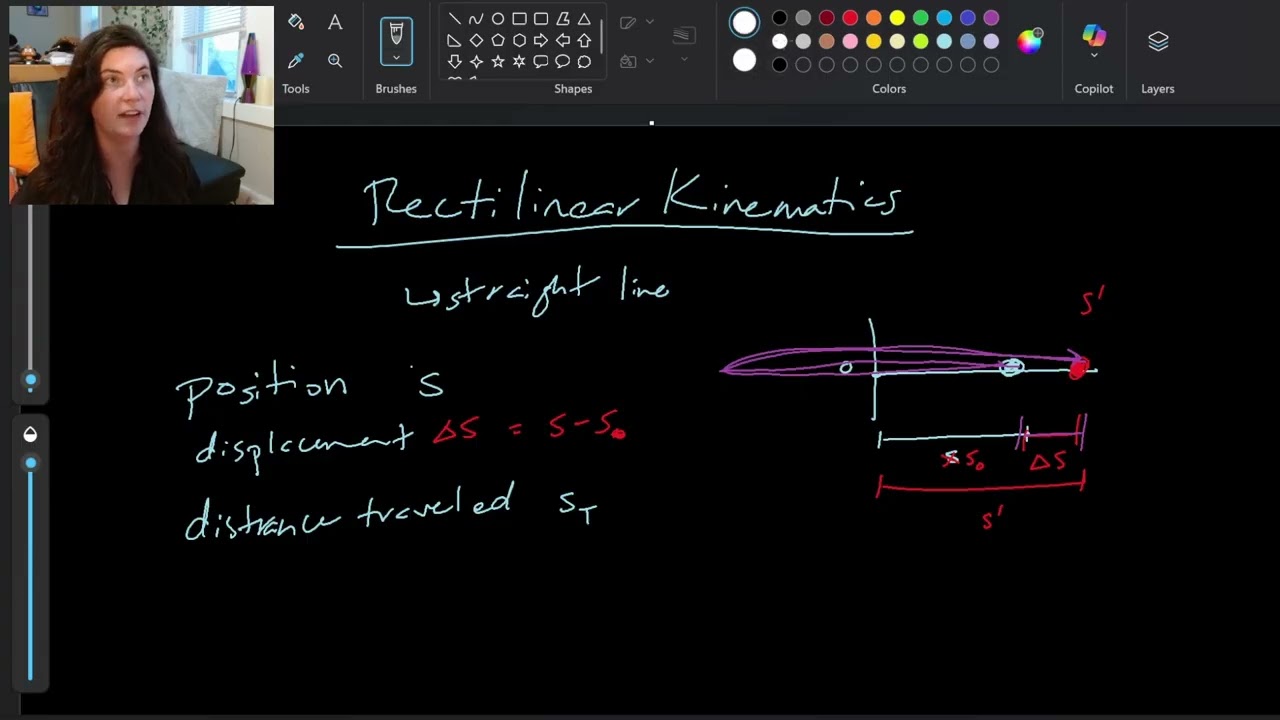Choose the Rounded rectangle shape

pyautogui.click(x=541, y=19)
